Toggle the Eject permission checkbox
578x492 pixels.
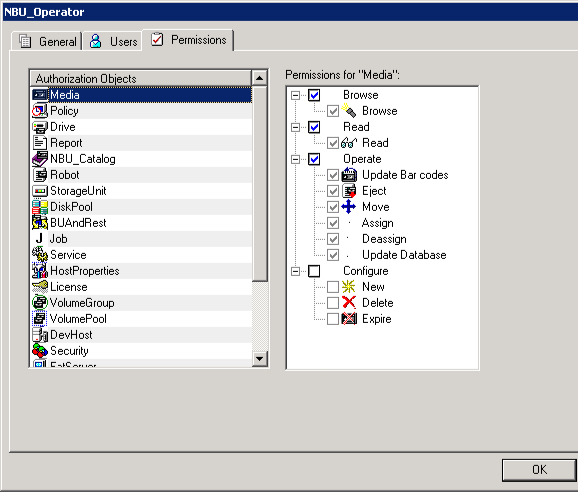(x=333, y=191)
